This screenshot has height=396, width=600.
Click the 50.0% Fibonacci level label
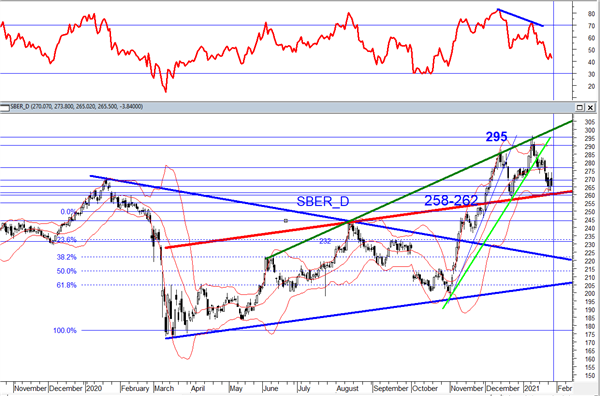67,271
